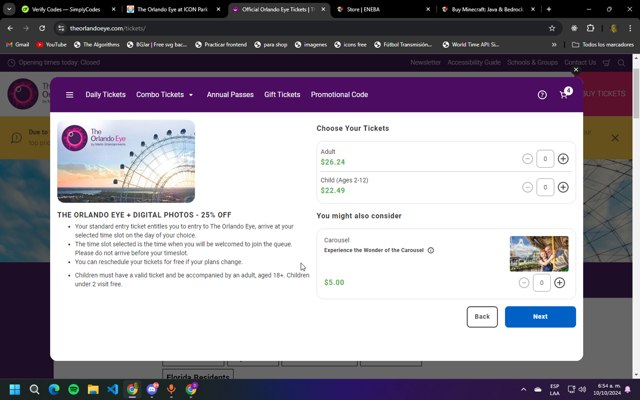Increase Adult ticket quantity
Screen dimensions: 640x400
pos(563,159)
